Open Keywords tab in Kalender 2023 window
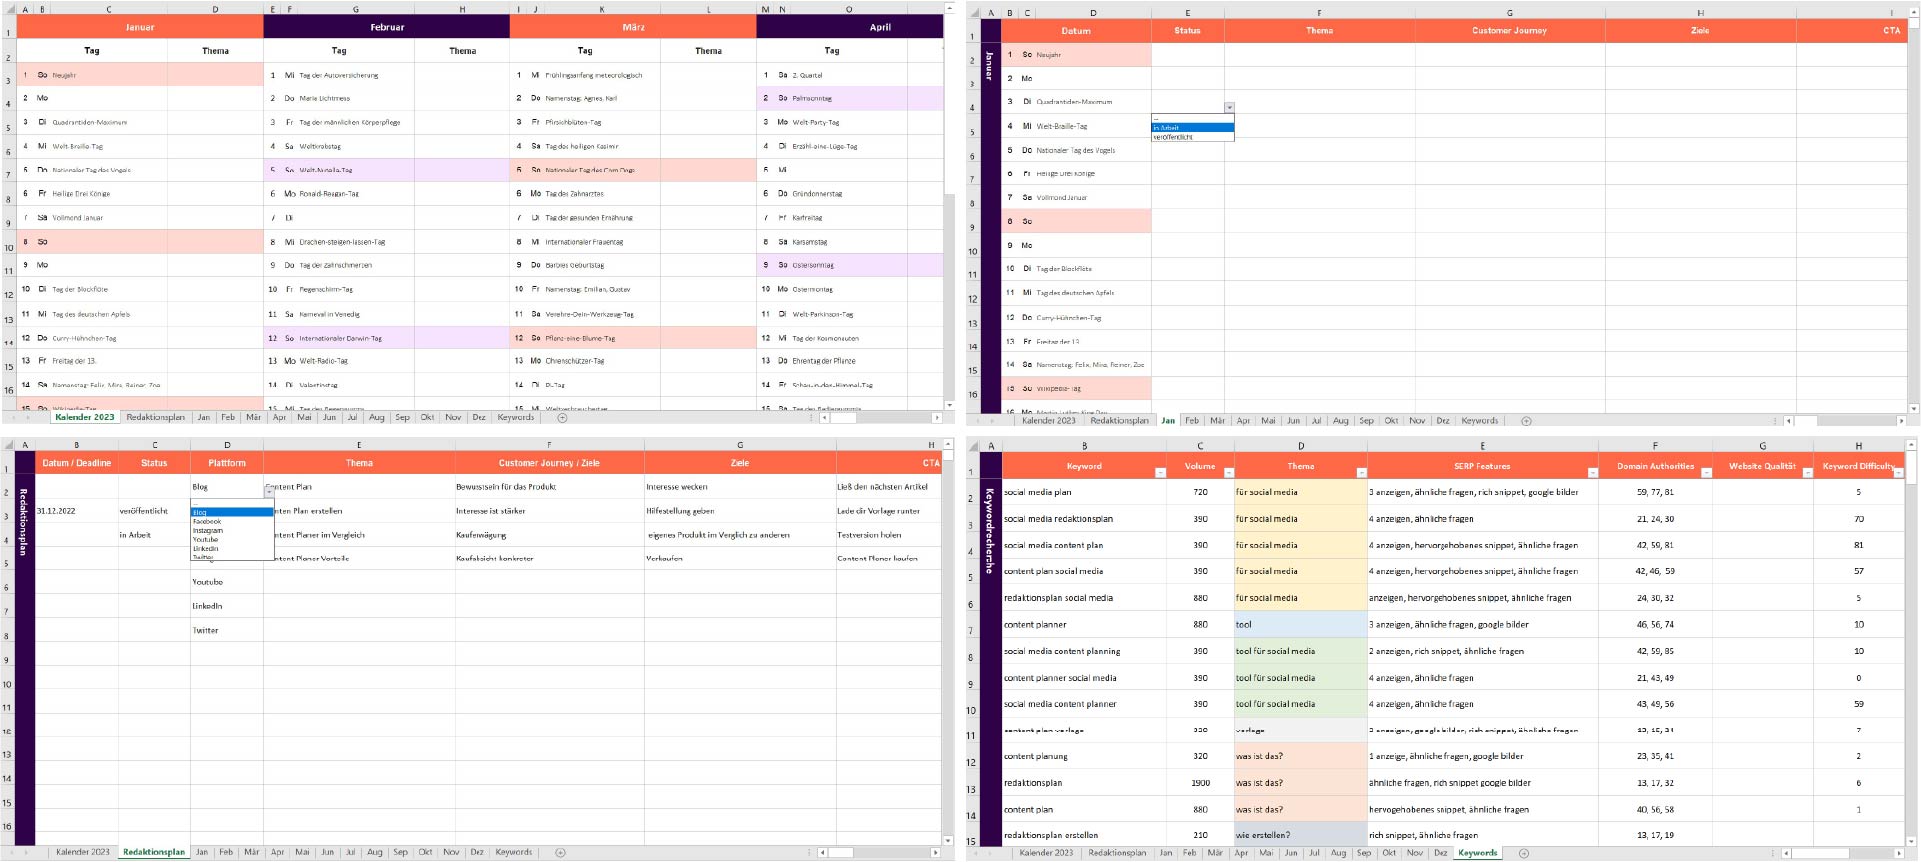Viewport: 1921px width, 862px height. click(x=515, y=417)
